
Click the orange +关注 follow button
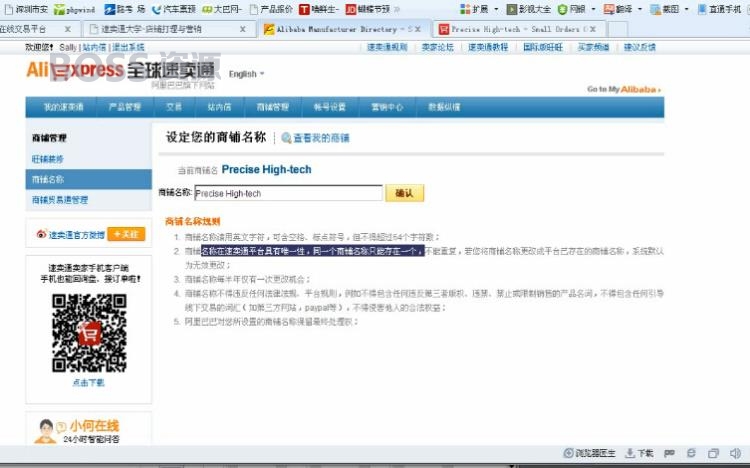[x=126, y=234]
